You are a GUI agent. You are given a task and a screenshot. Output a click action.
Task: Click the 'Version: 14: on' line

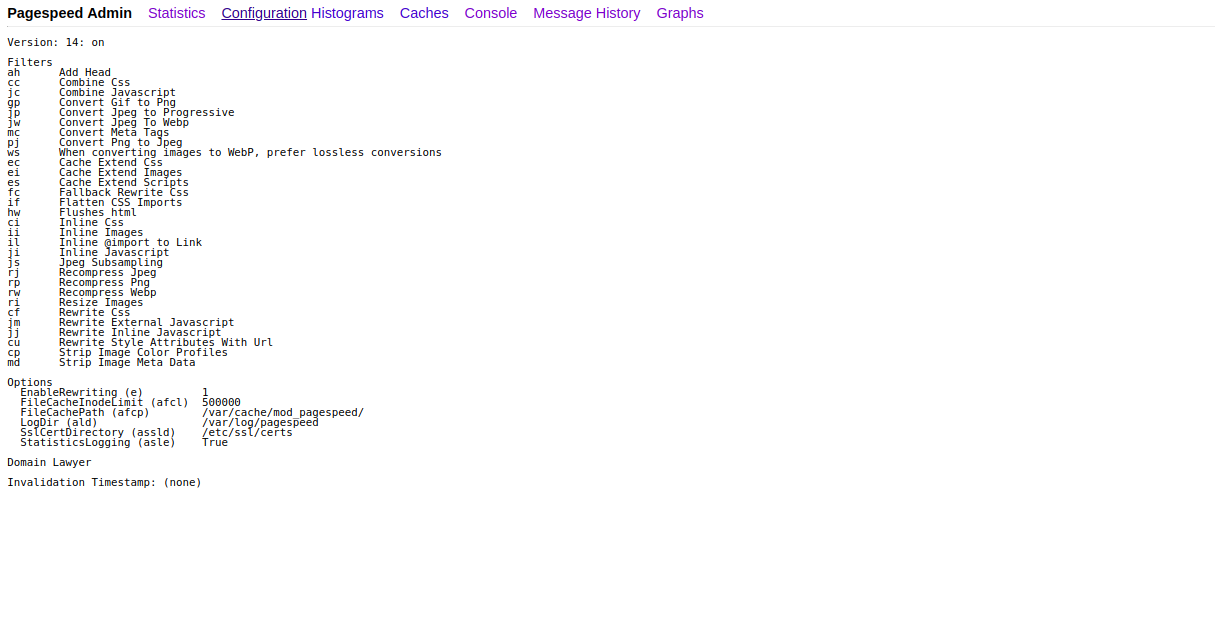pos(56,42)
